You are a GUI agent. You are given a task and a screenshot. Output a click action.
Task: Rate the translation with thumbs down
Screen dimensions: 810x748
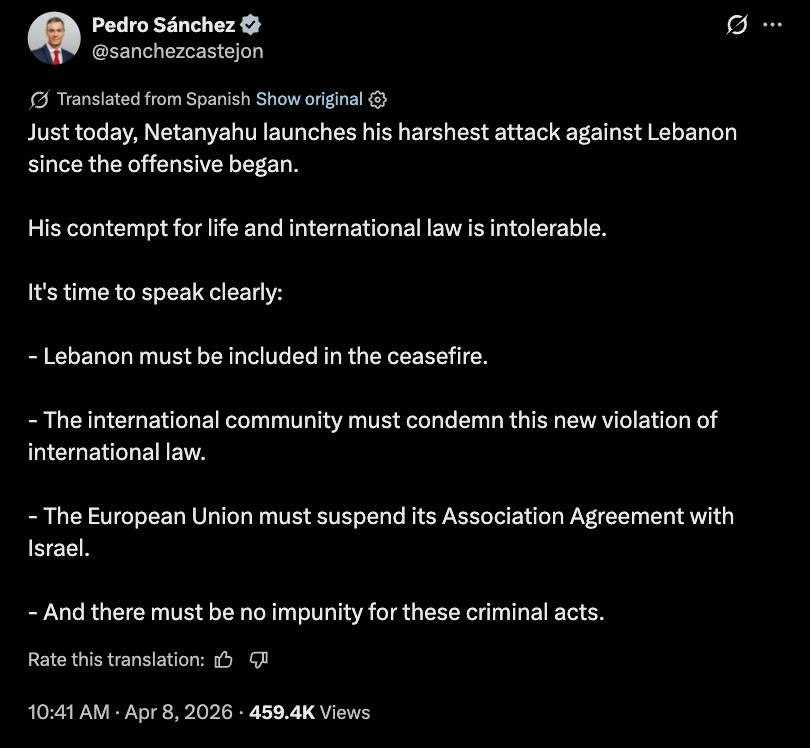258,659
